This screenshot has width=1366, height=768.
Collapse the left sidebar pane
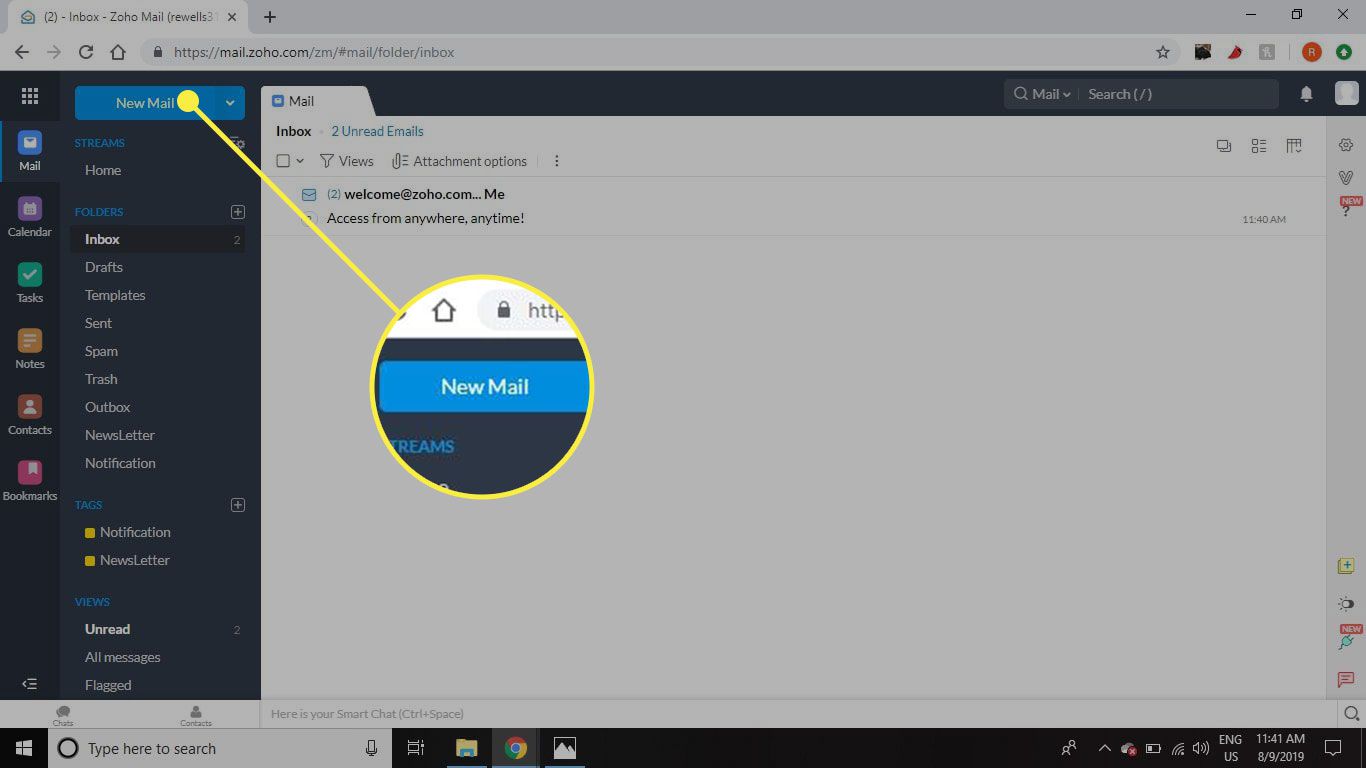[x=29, y=684]
